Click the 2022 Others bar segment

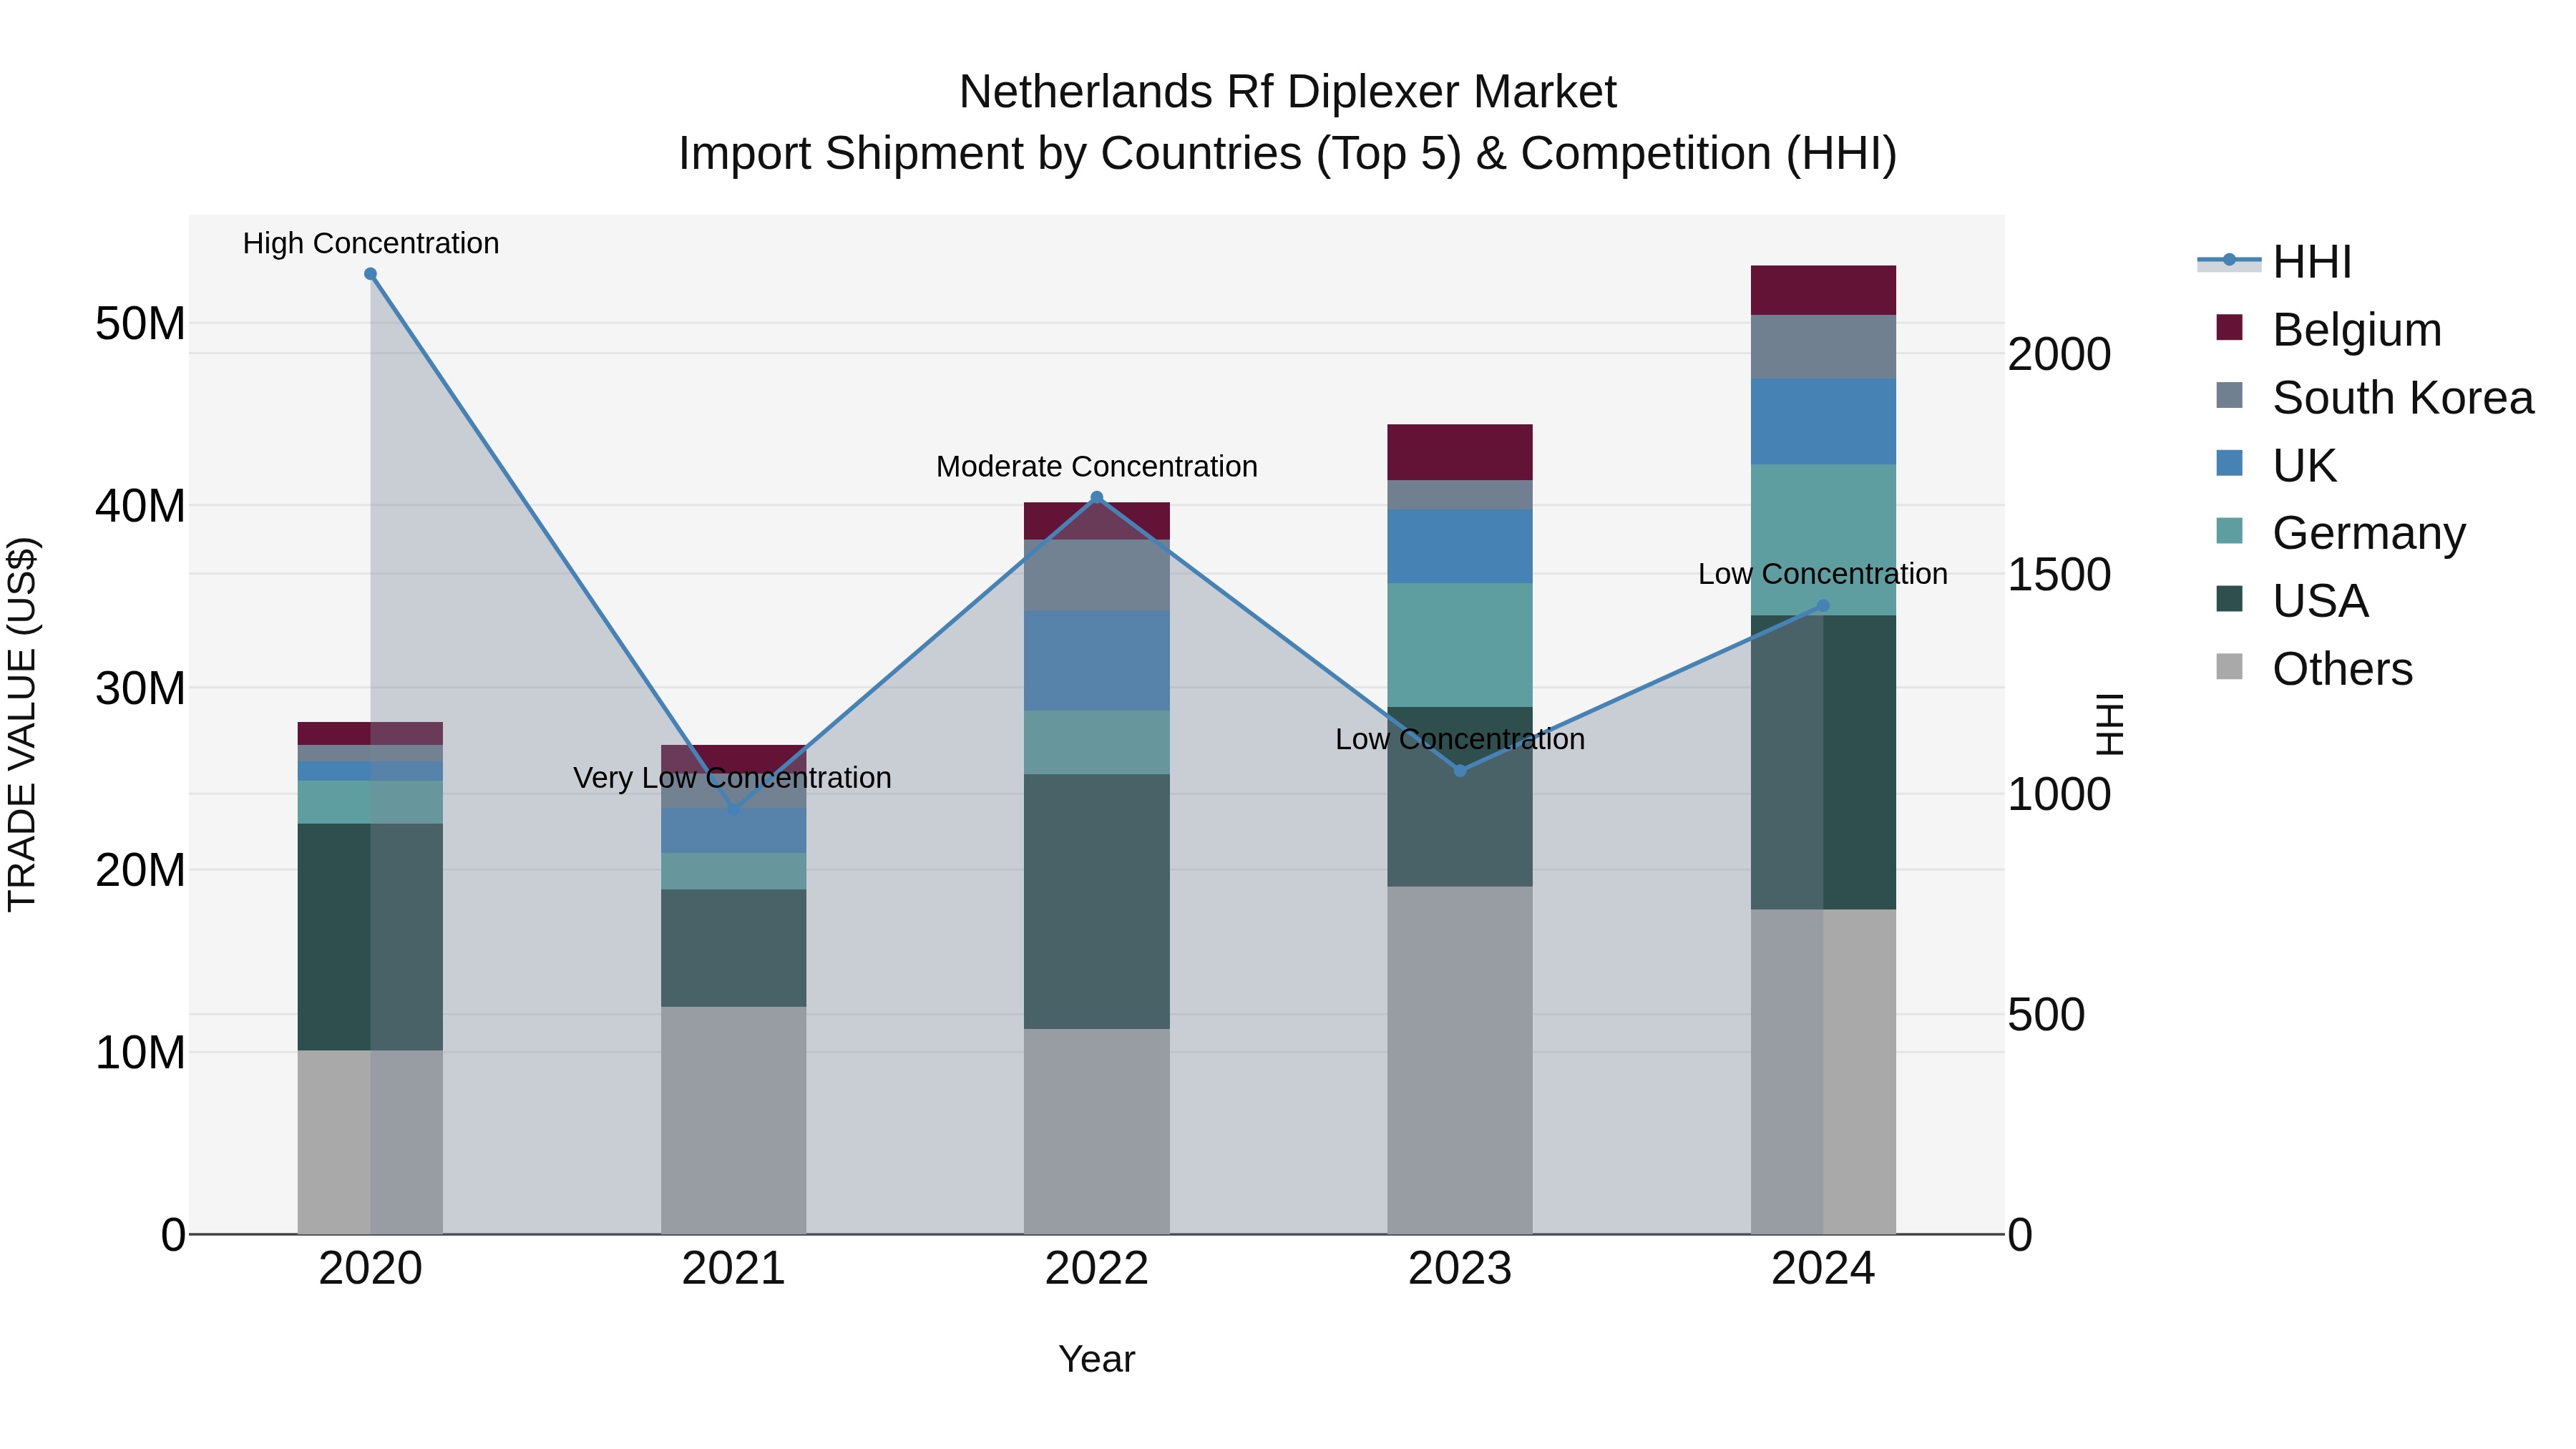(1096, 1131)
